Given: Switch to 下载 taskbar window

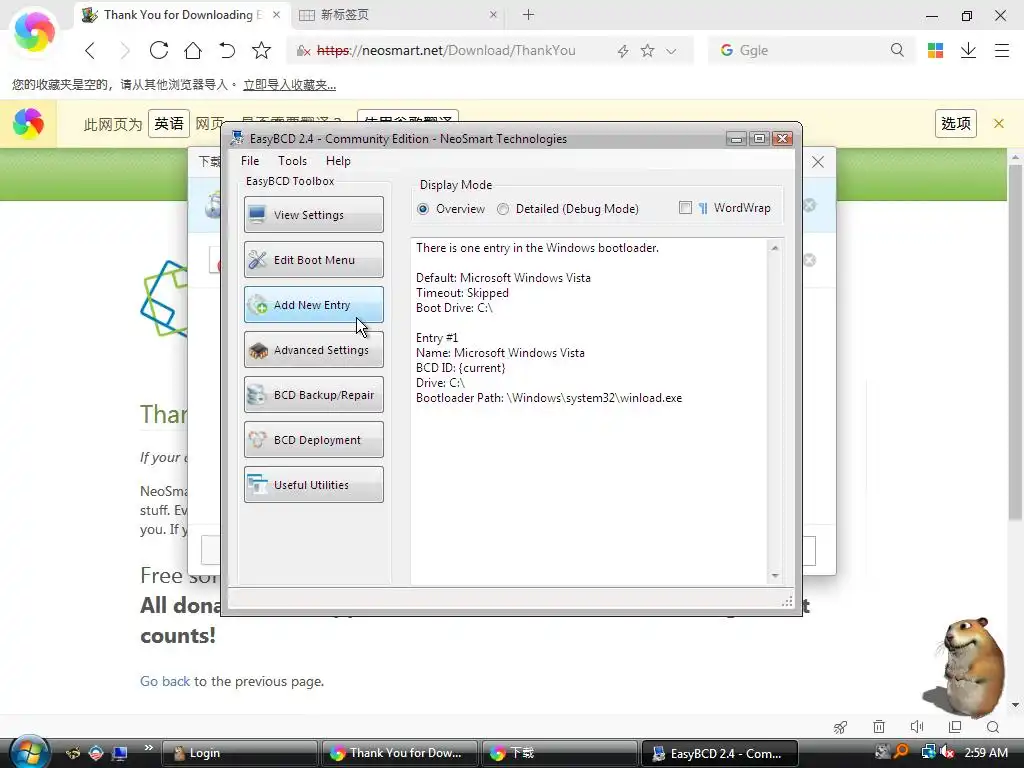Looking at the screenshot, I should point(559,753).
